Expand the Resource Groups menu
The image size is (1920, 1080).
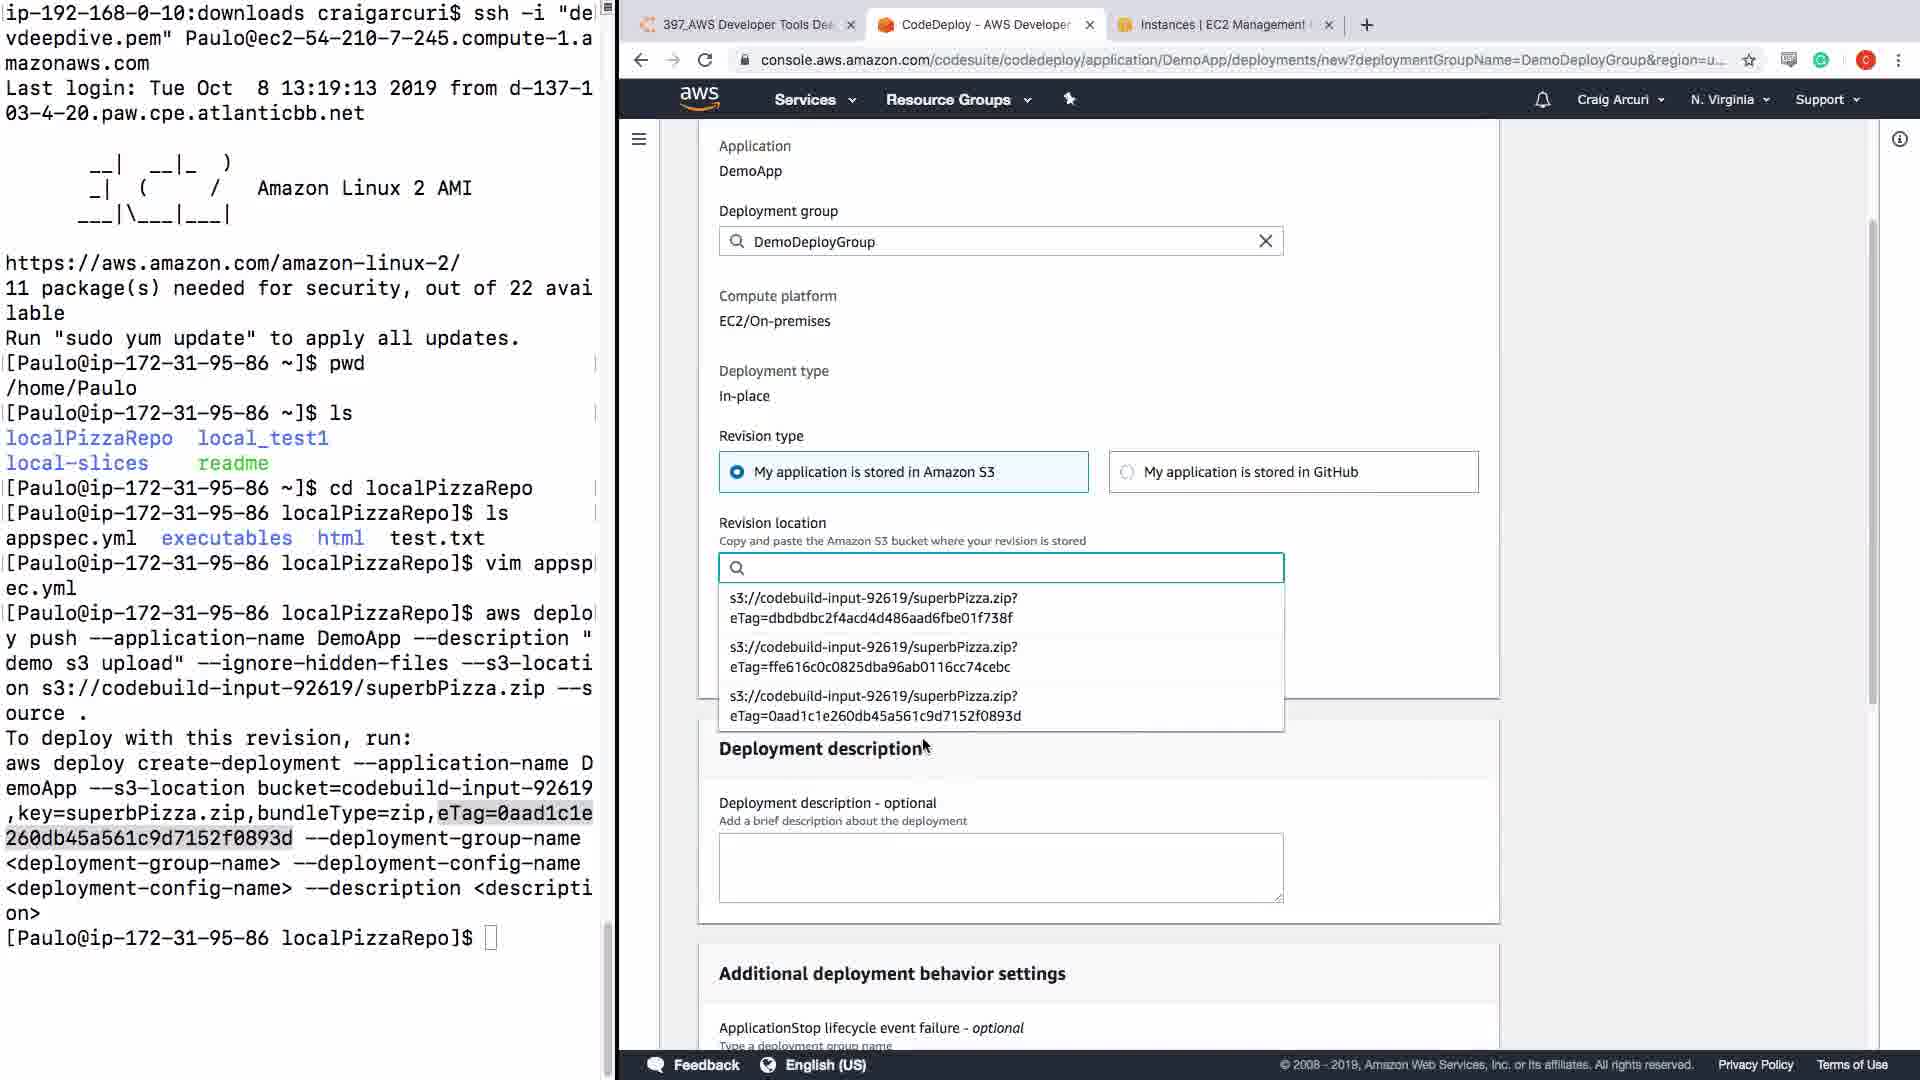[957, 100]
